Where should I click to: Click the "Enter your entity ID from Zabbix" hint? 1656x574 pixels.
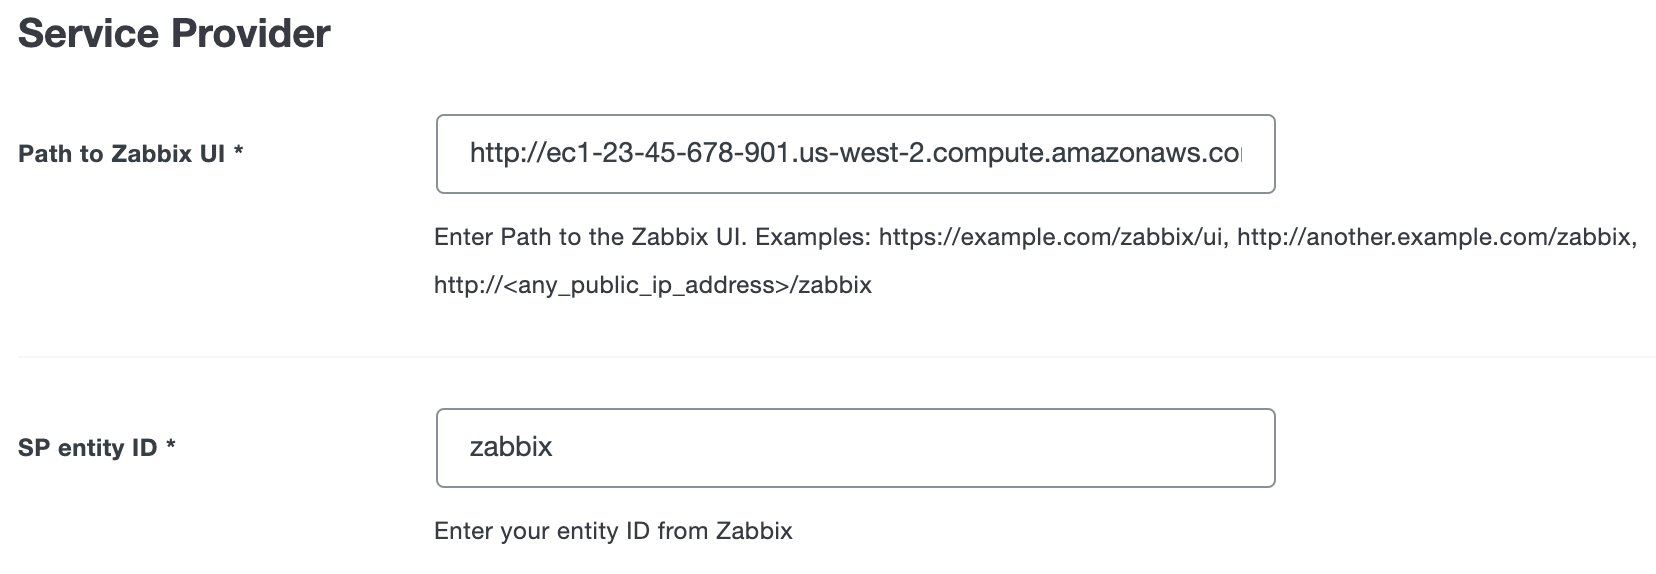613,530
